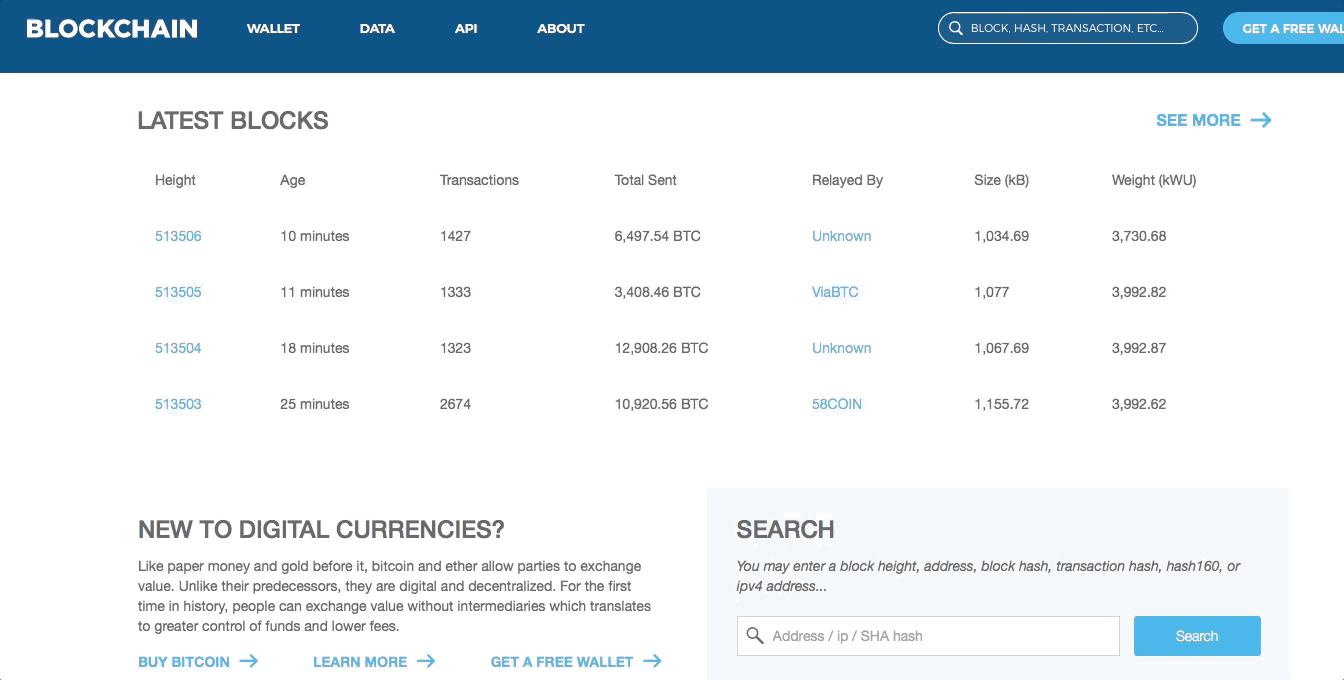
Task: Click the arrow beside Get a Free Wallet link
Action: point(652,661)
